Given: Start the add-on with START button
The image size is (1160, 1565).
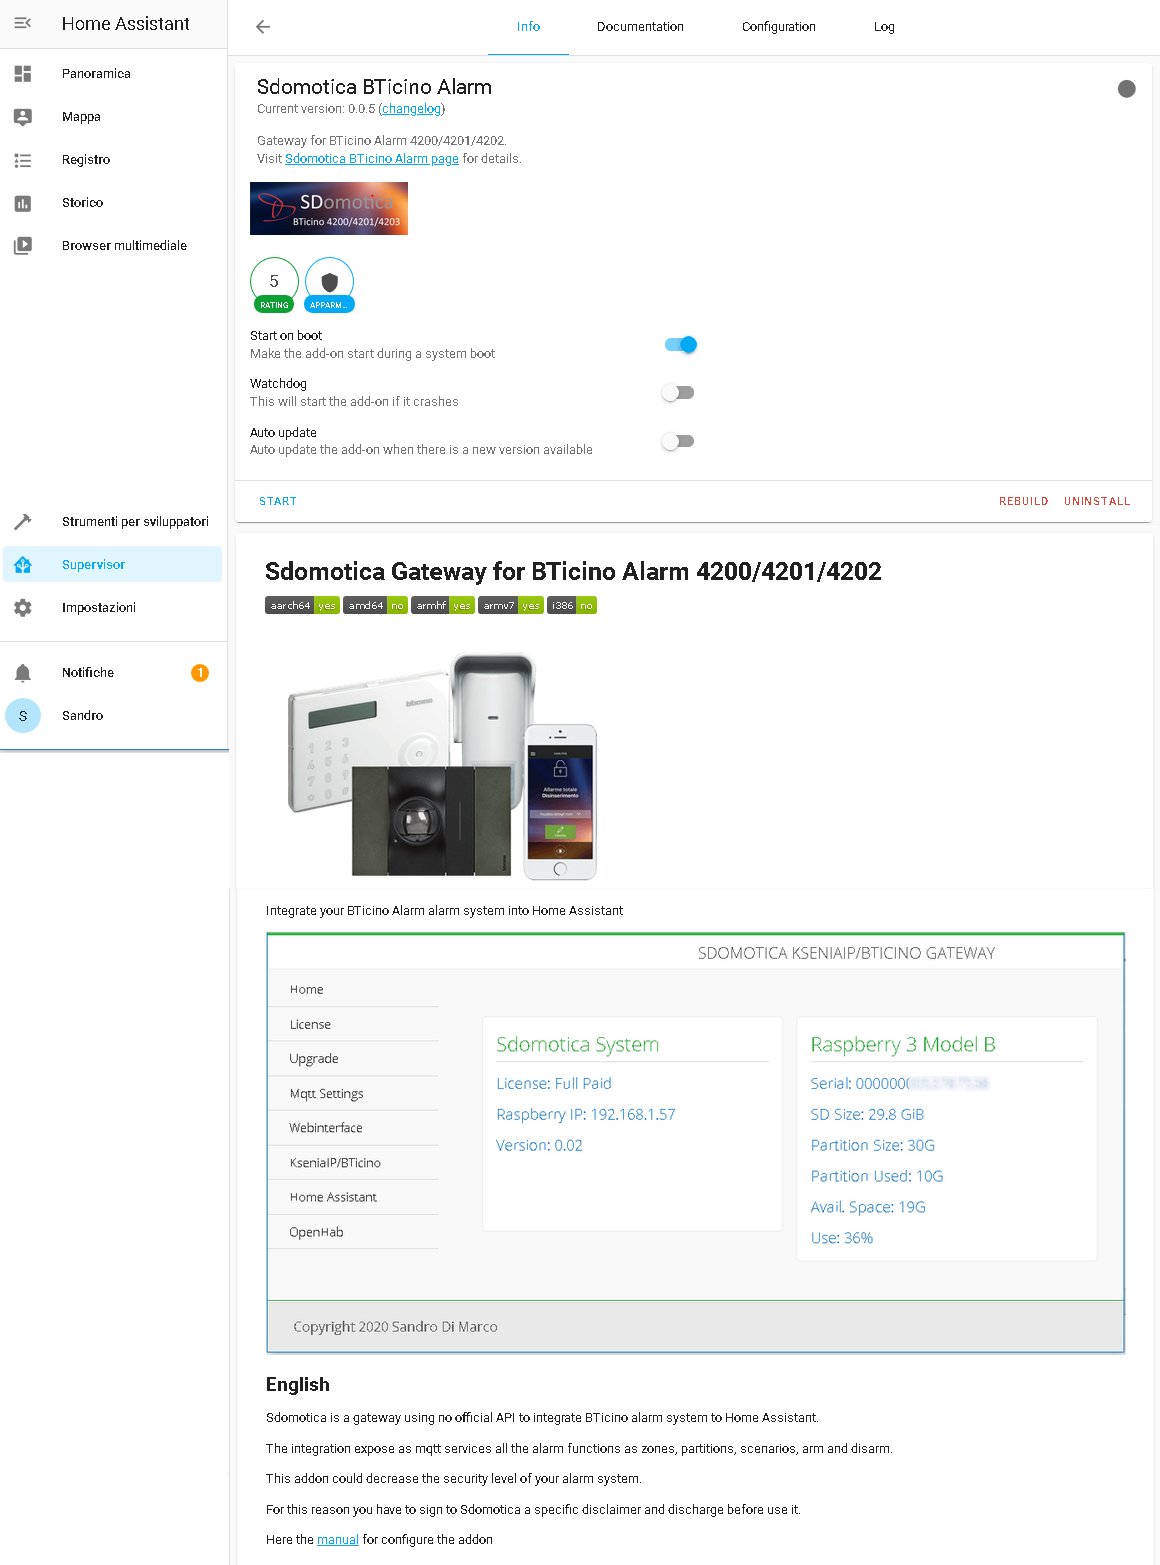Looking at the screenshot, I should (278, 501).
